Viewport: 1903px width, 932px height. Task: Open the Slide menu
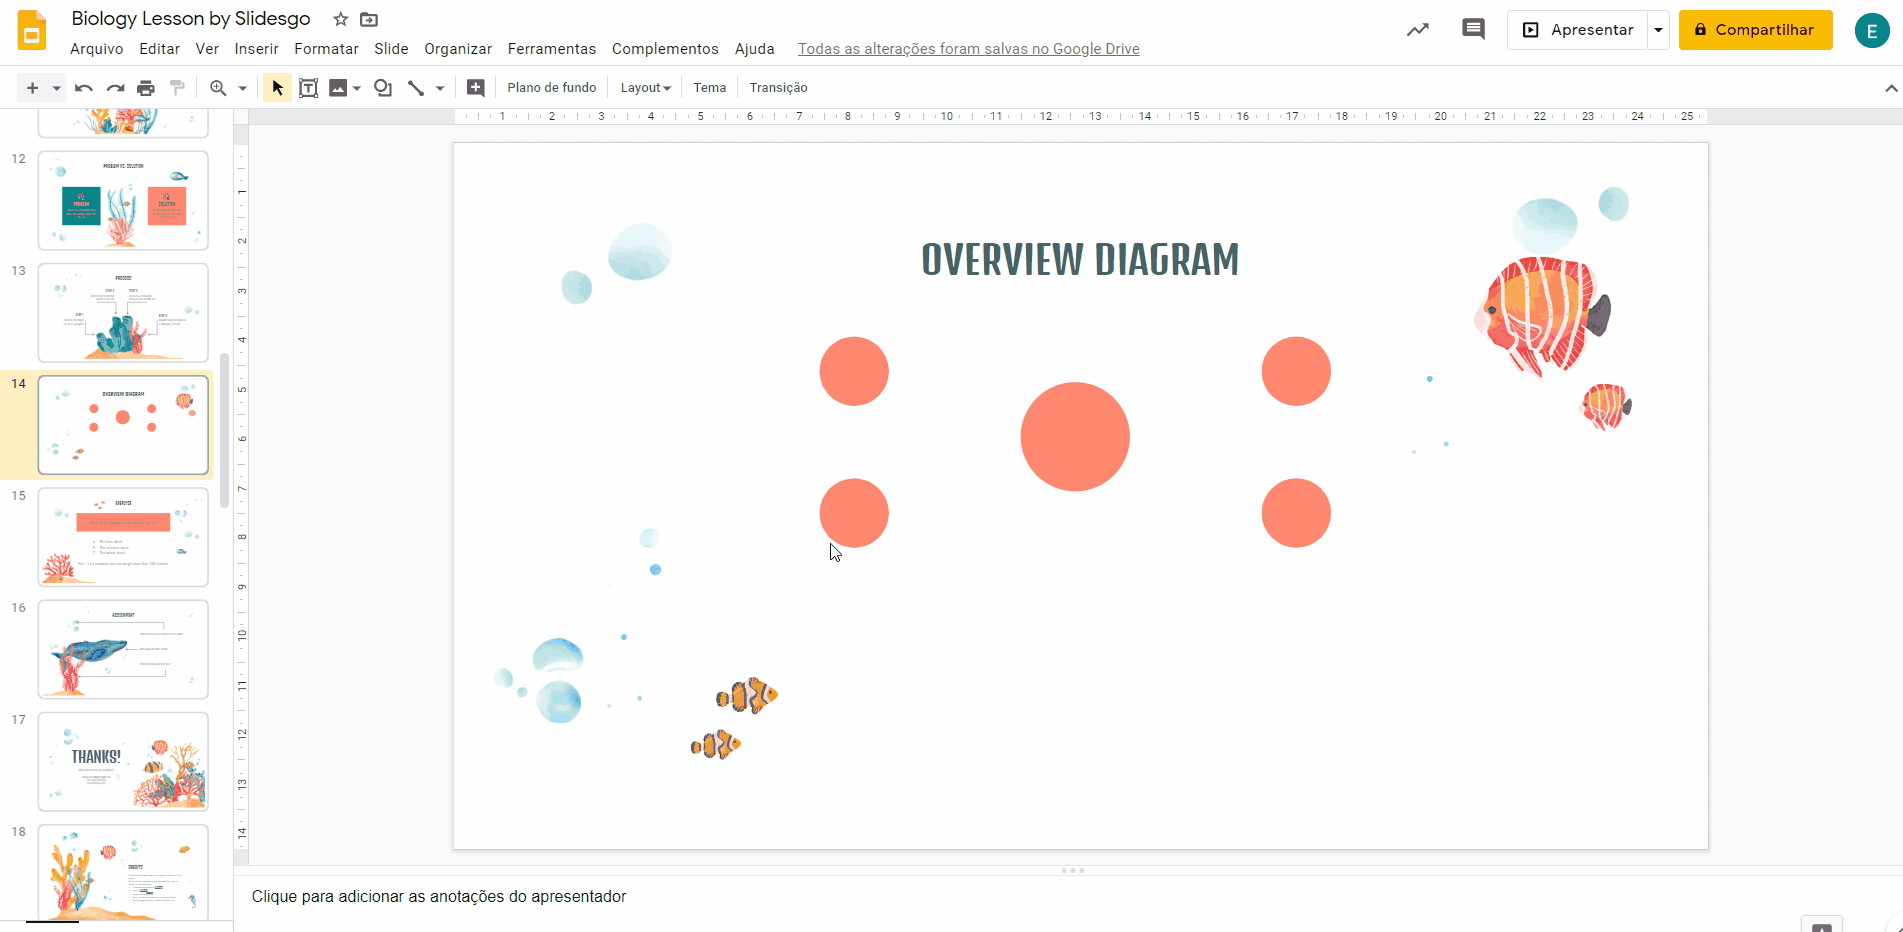(x=391, y=49)
